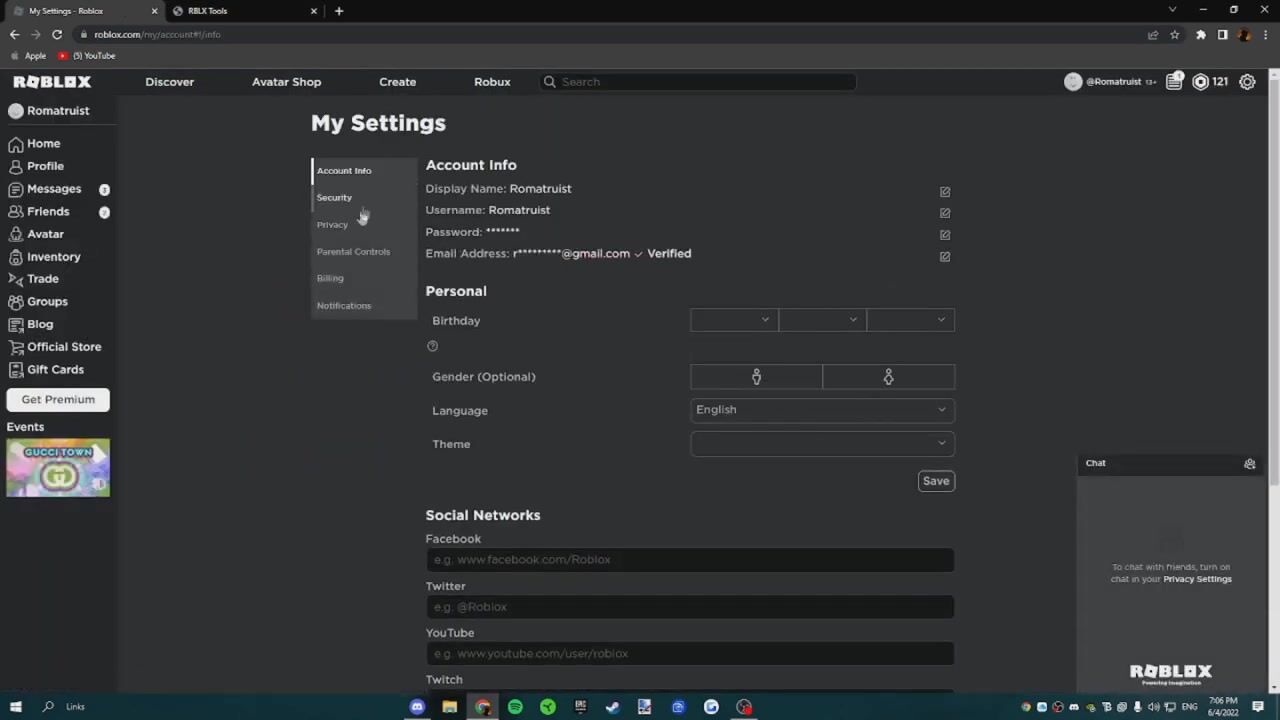Open the notifications stream icon
This screenshot has width=1280, height=720.
pos(1174,82)
